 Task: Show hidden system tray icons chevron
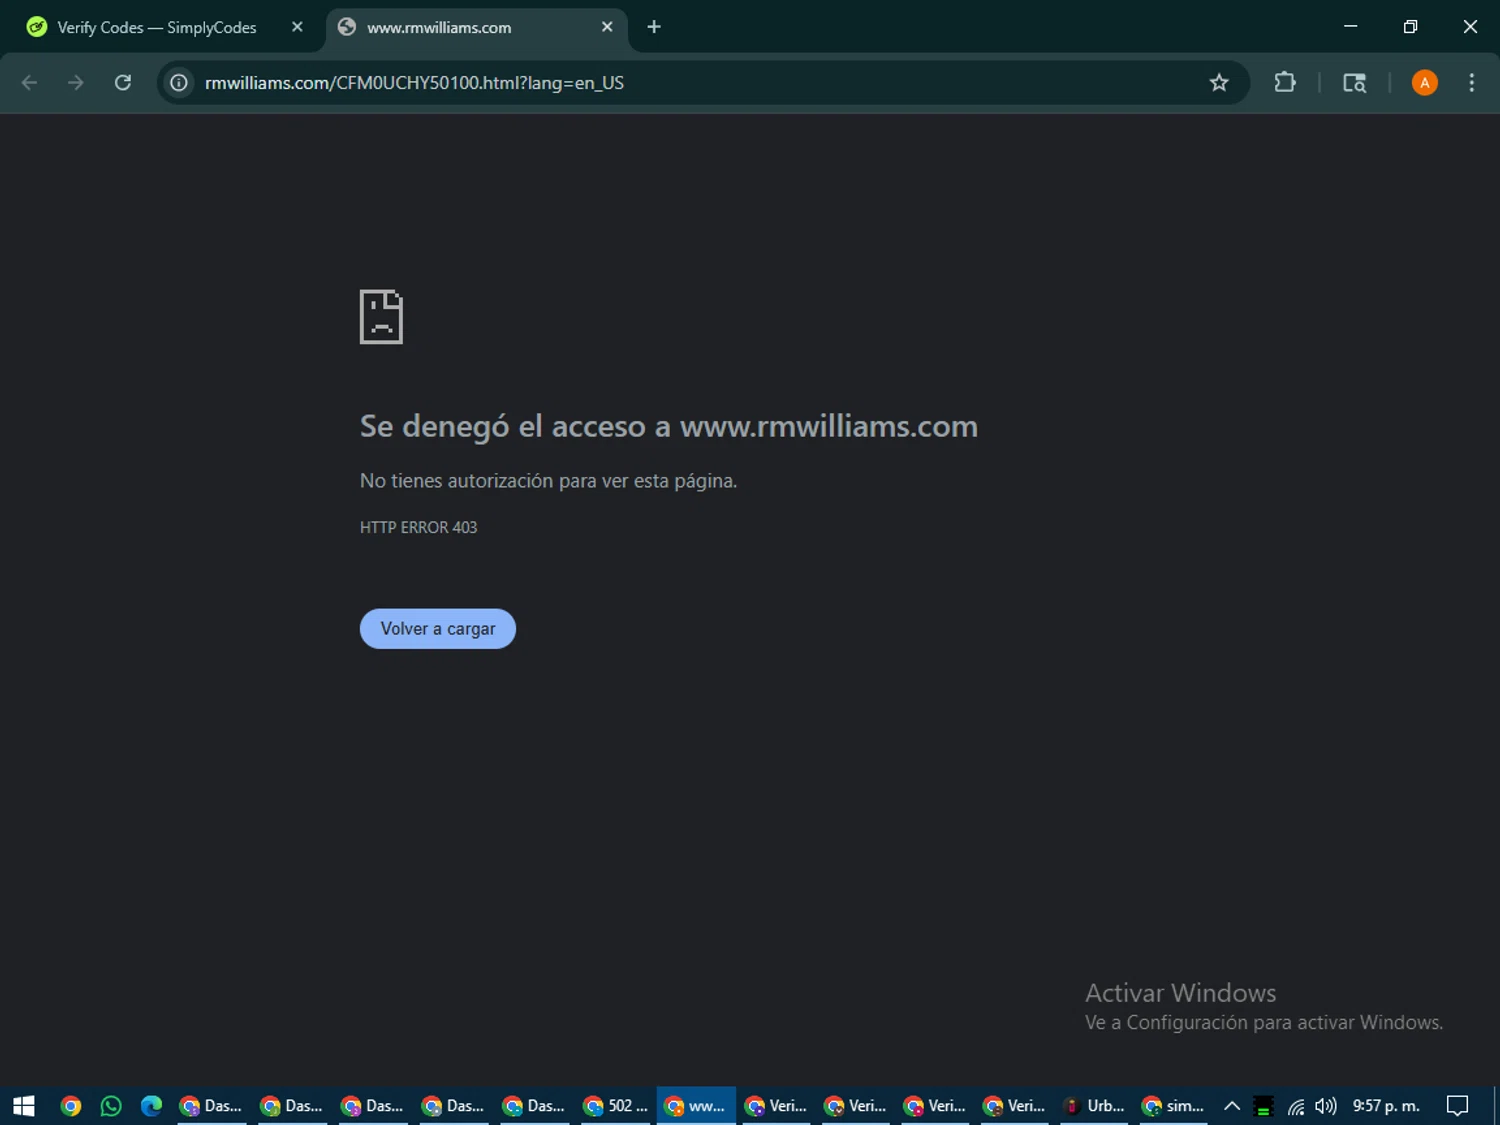pos(1232,1105)
